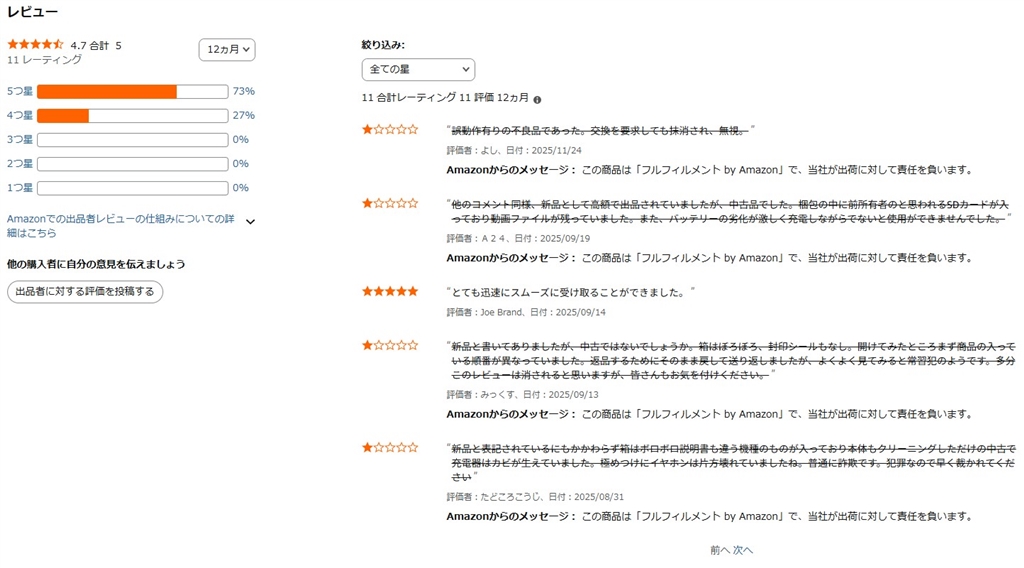The height and width of the screenshot is (568, 1024).
Task: Click 出品者に対する評価を投稿する button
Action: 85,292
